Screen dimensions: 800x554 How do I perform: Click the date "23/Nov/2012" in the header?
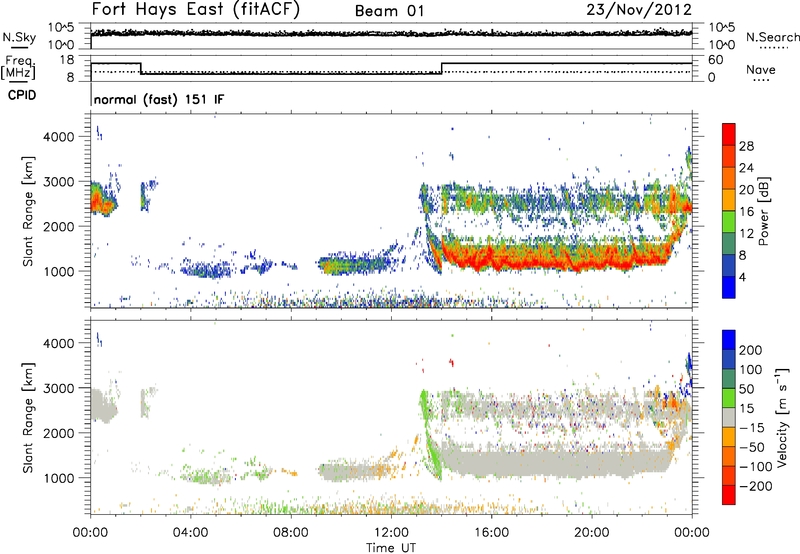(x=639, y=10)
